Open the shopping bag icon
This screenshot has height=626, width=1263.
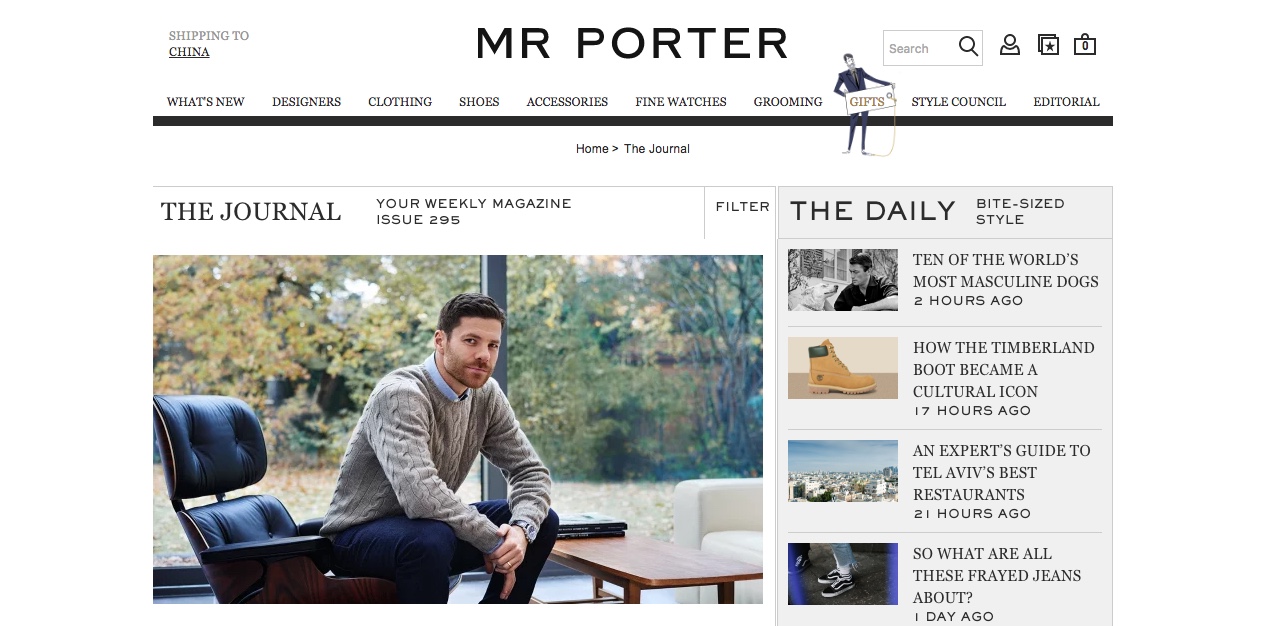[1085, 45]
